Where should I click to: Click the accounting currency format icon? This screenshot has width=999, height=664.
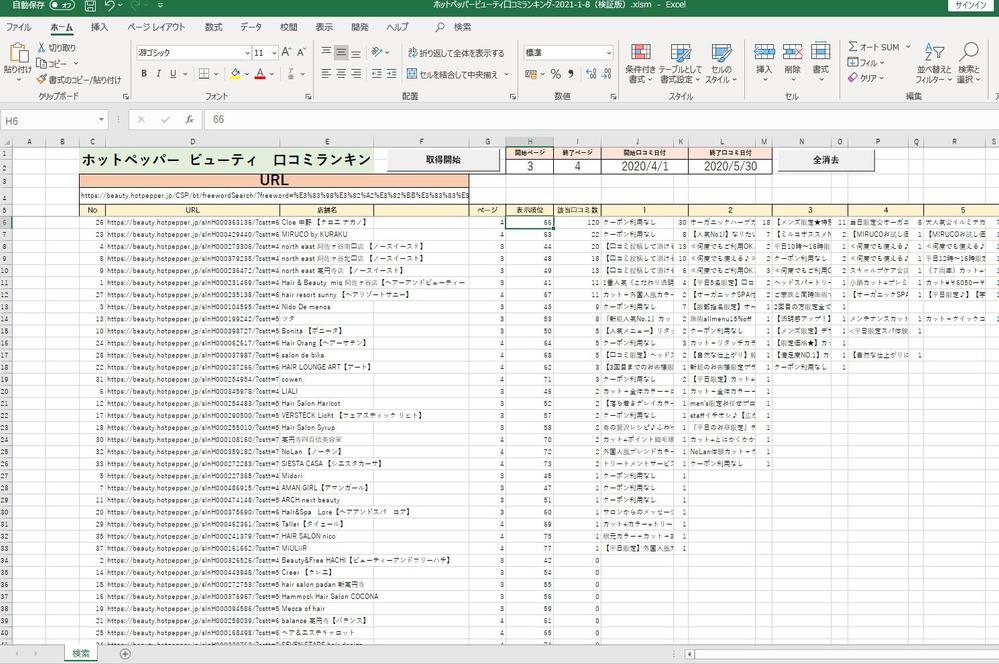pos(531,75)
